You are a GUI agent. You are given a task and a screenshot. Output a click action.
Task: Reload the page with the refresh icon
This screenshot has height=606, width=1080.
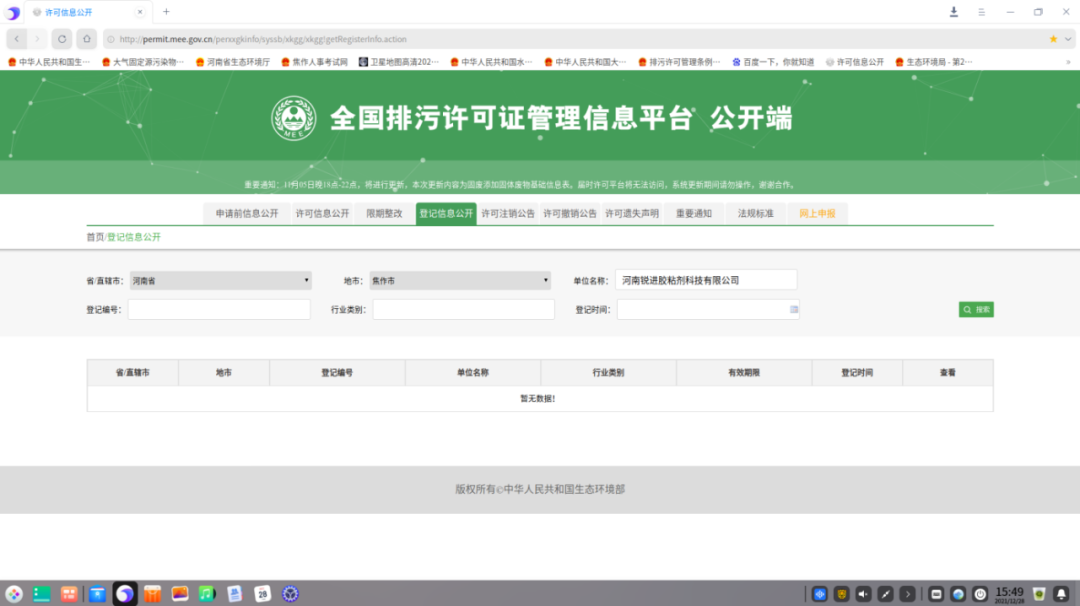click(62, 39)
